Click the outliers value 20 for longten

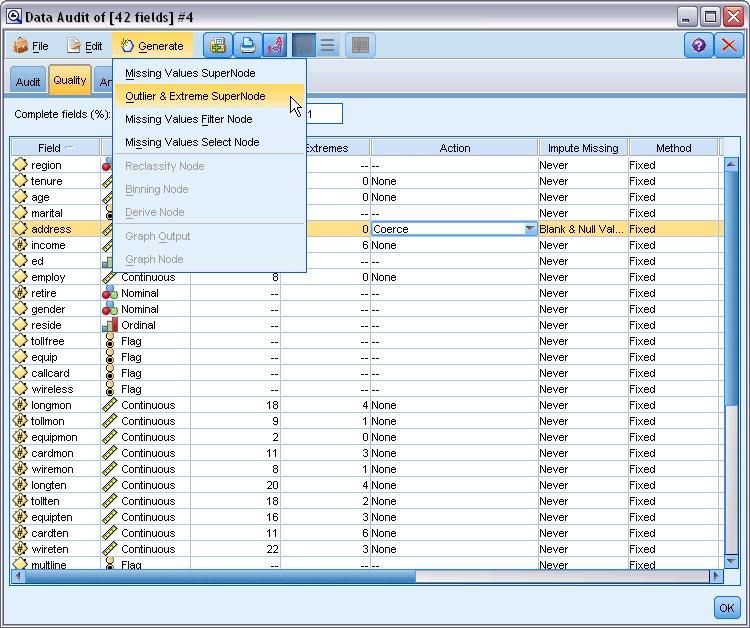[x=272, y=485]
